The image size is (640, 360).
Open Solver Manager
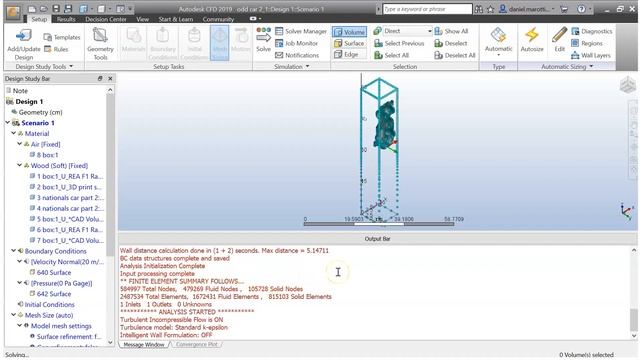301,31
